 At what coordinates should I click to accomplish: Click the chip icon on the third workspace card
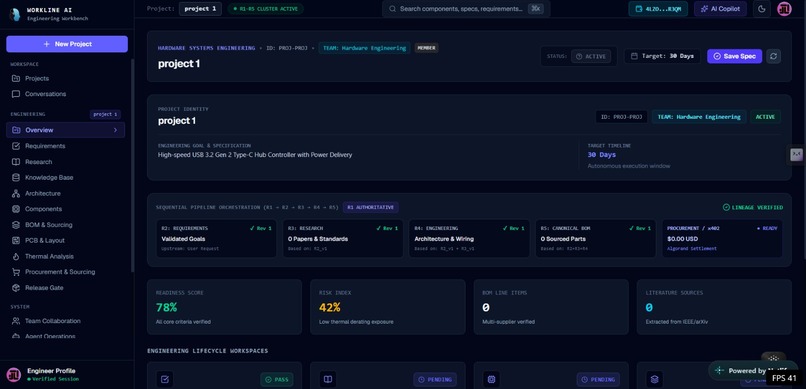[491, 380]
